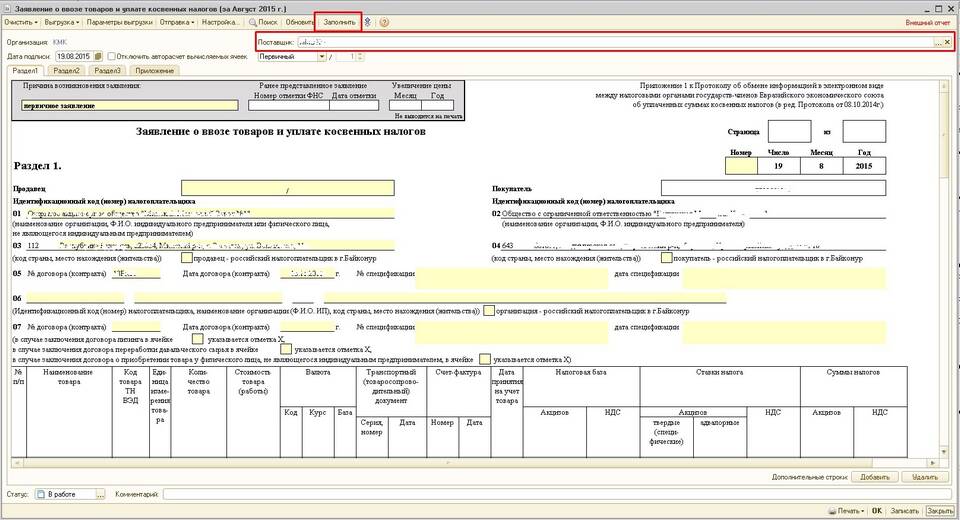
Task: Mark the purchase from физического лица checkbox
Action: point(485,359)
